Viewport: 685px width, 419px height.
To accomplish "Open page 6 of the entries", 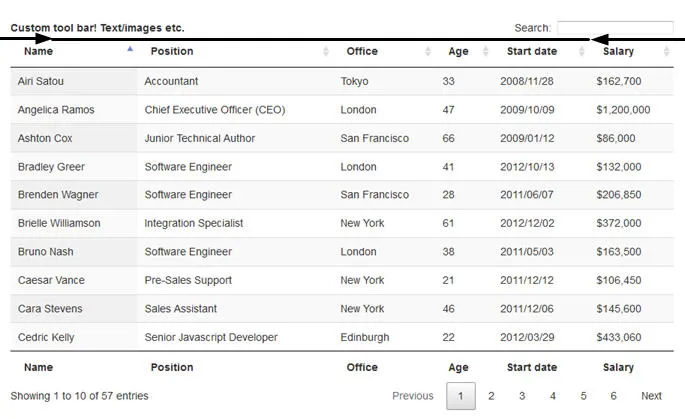I will pyautogui.click(x=614, y=396).
